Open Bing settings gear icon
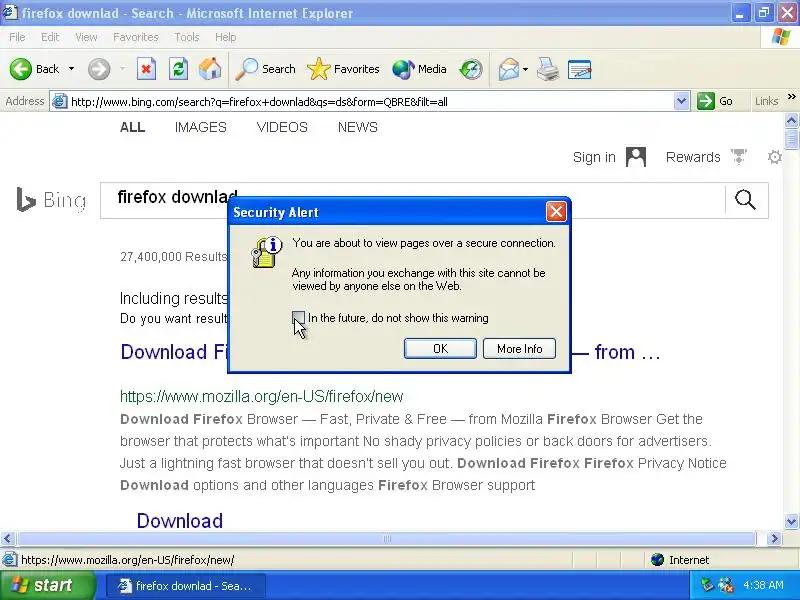The width and height of the screenshot is (800, 600). 774,157
